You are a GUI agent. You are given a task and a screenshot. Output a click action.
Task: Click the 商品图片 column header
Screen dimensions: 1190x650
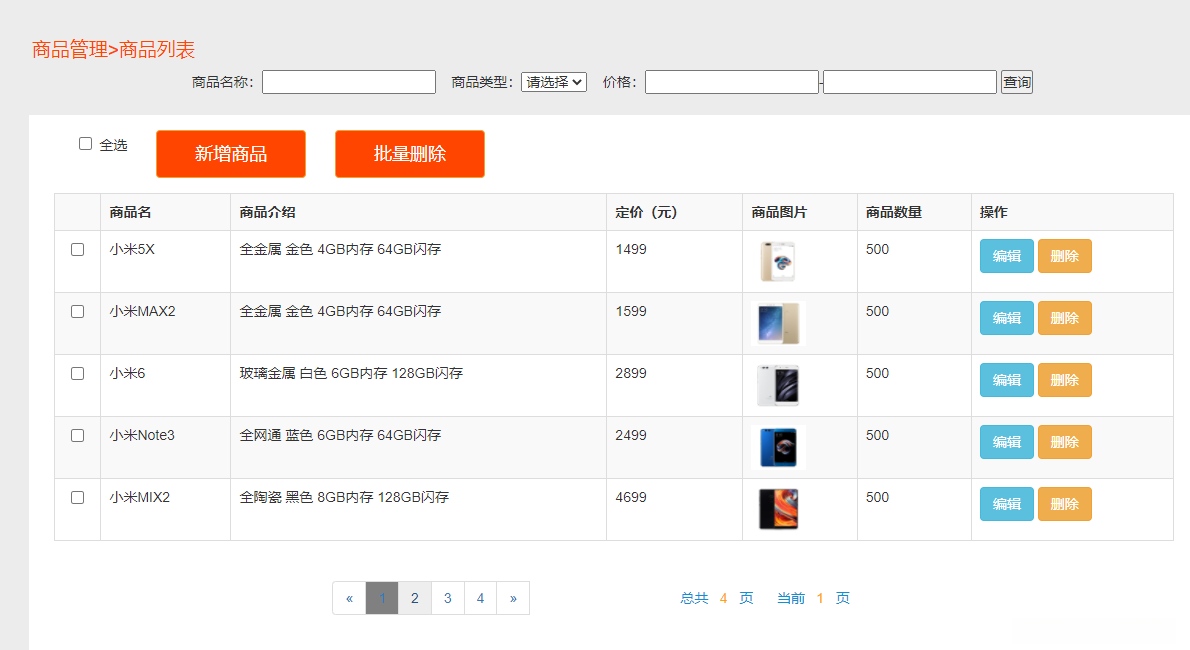point(779,213)
